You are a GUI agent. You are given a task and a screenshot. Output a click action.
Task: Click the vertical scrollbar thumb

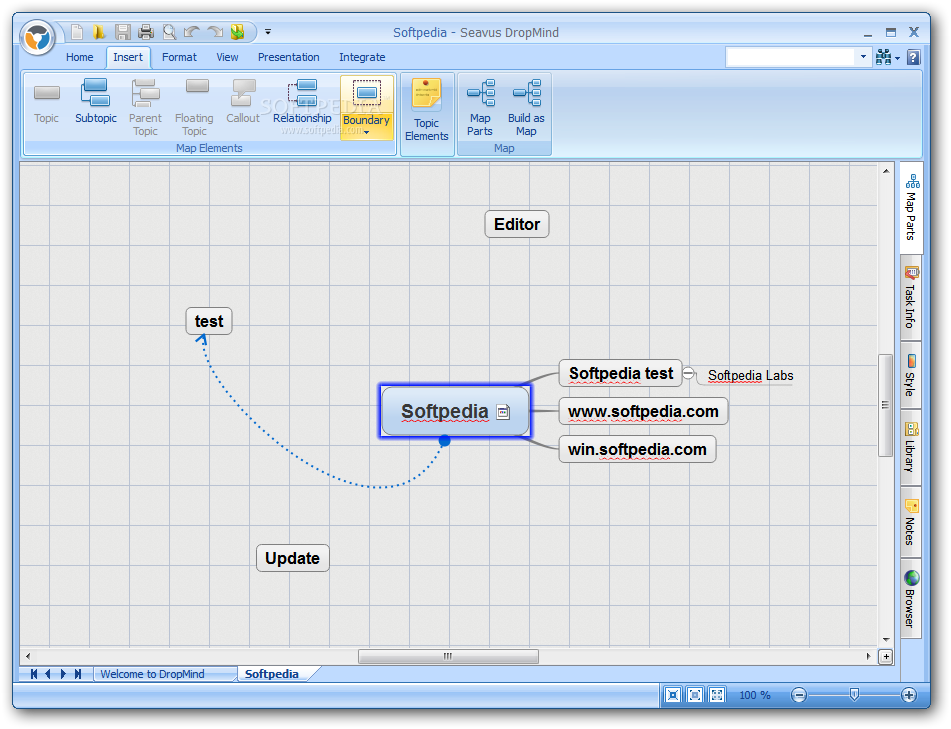[885, 405]
